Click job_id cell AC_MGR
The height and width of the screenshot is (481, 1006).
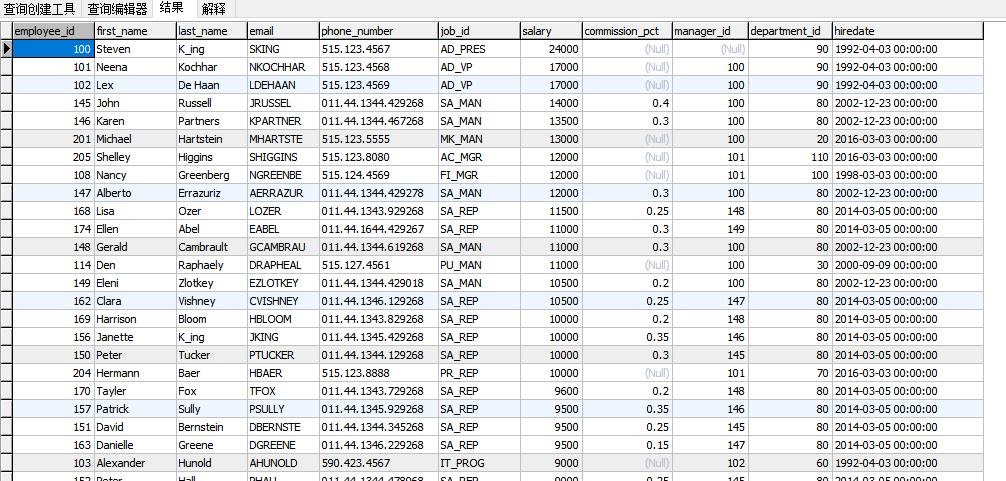479,157
